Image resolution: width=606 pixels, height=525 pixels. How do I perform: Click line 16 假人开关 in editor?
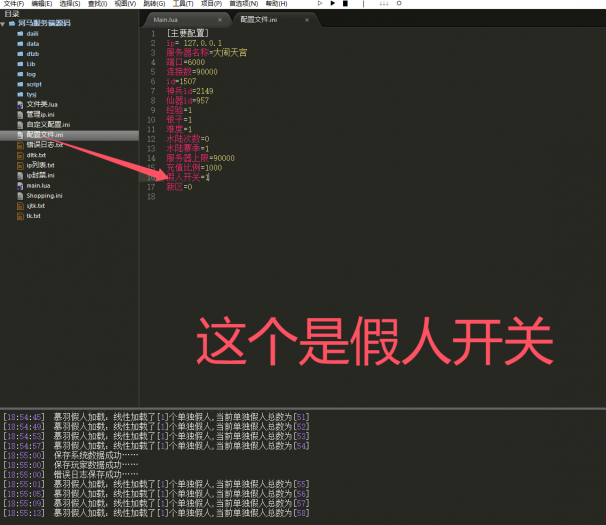pyautogui.click(x=188, y=177)
